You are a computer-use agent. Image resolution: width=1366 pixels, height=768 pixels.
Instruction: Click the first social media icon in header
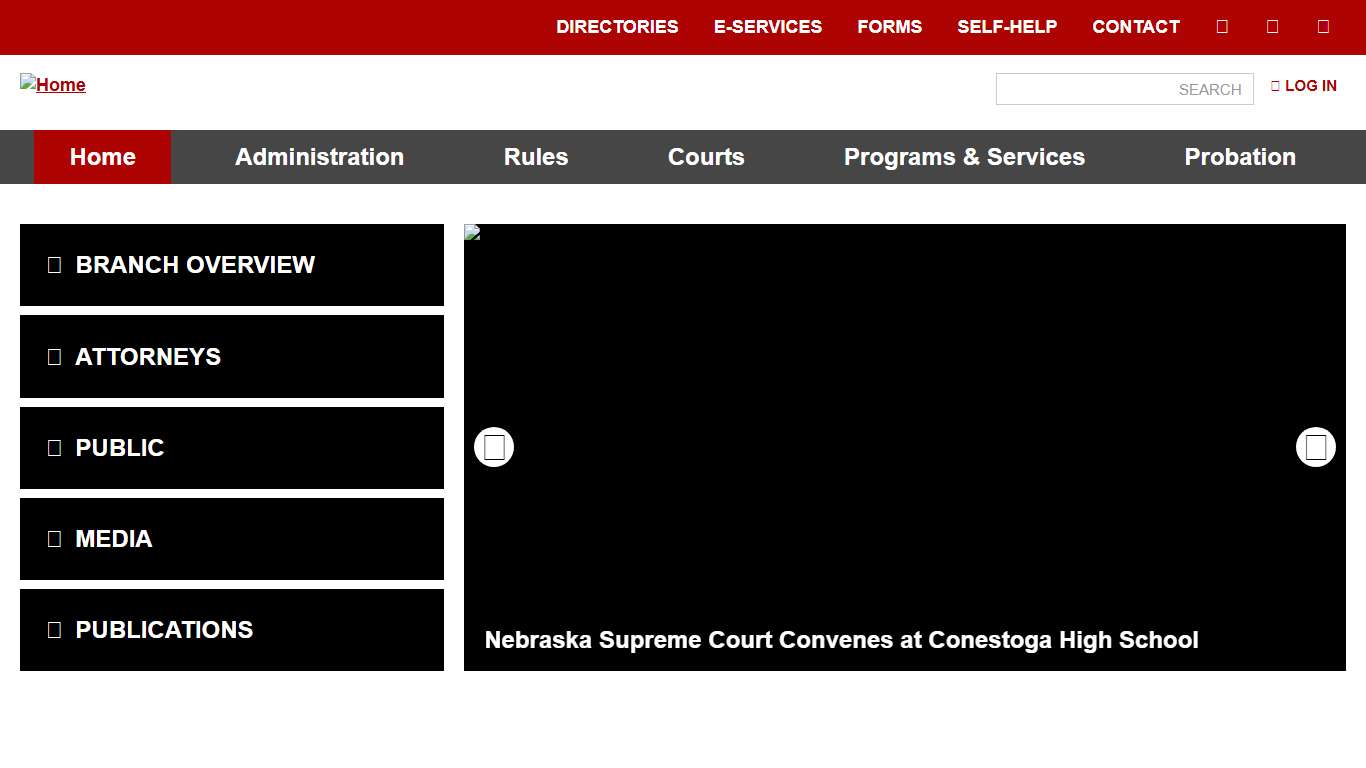click(x=1222, y=26)
